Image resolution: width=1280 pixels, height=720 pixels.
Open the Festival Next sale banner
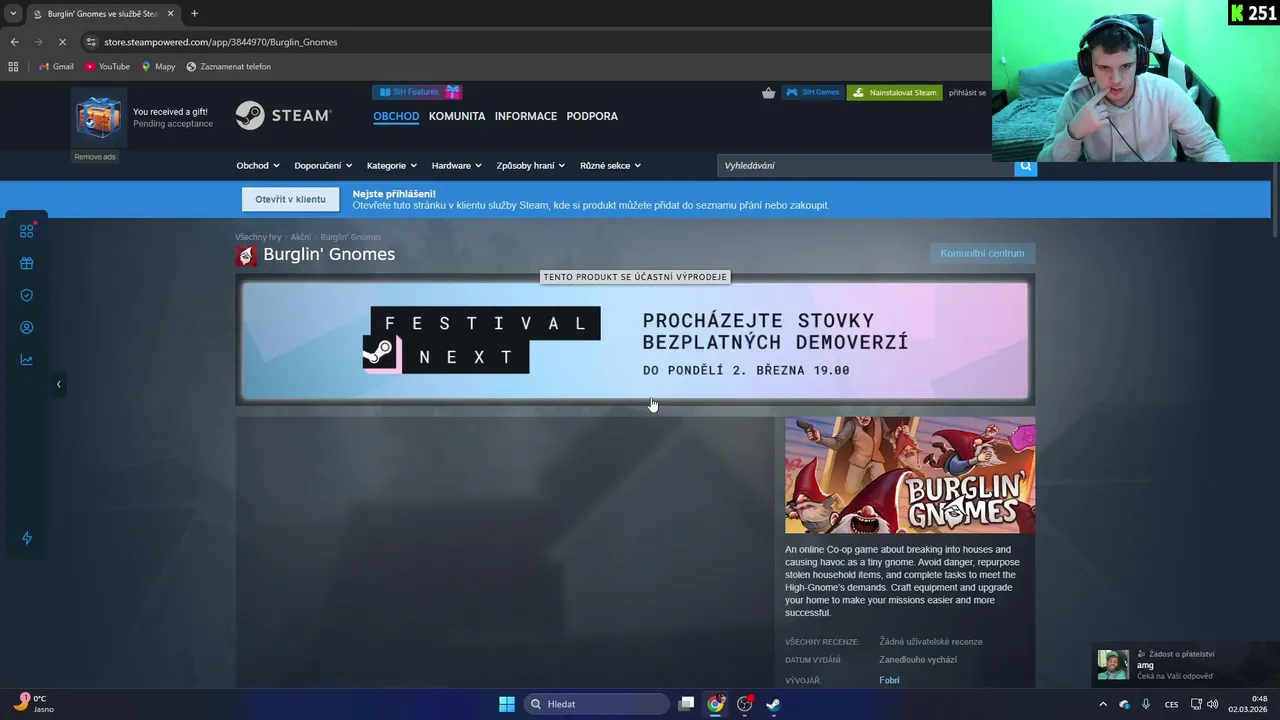pos(635,341)
